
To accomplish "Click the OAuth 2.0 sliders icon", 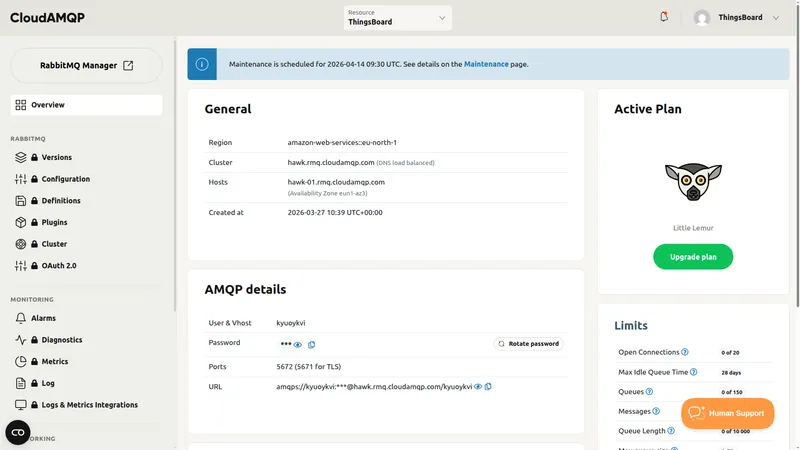I will click(20, 265).
